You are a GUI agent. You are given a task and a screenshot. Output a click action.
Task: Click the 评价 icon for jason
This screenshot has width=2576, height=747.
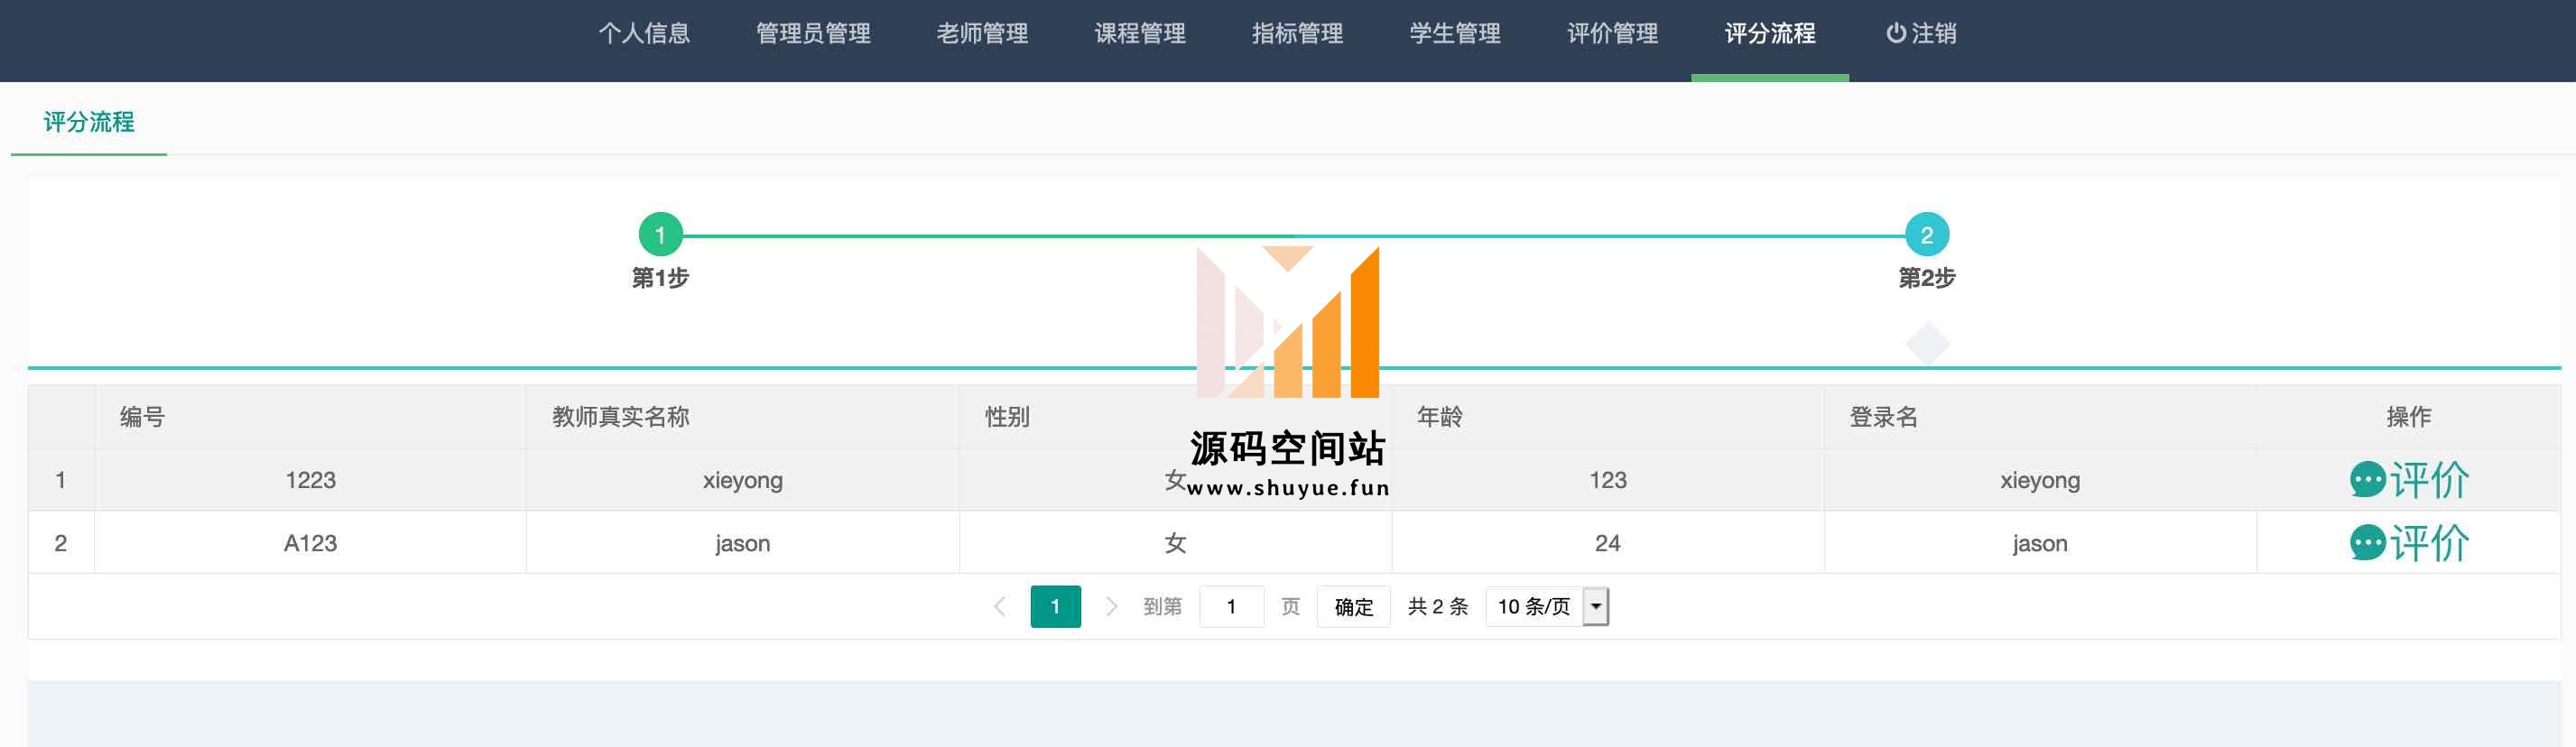point(2408,543)
